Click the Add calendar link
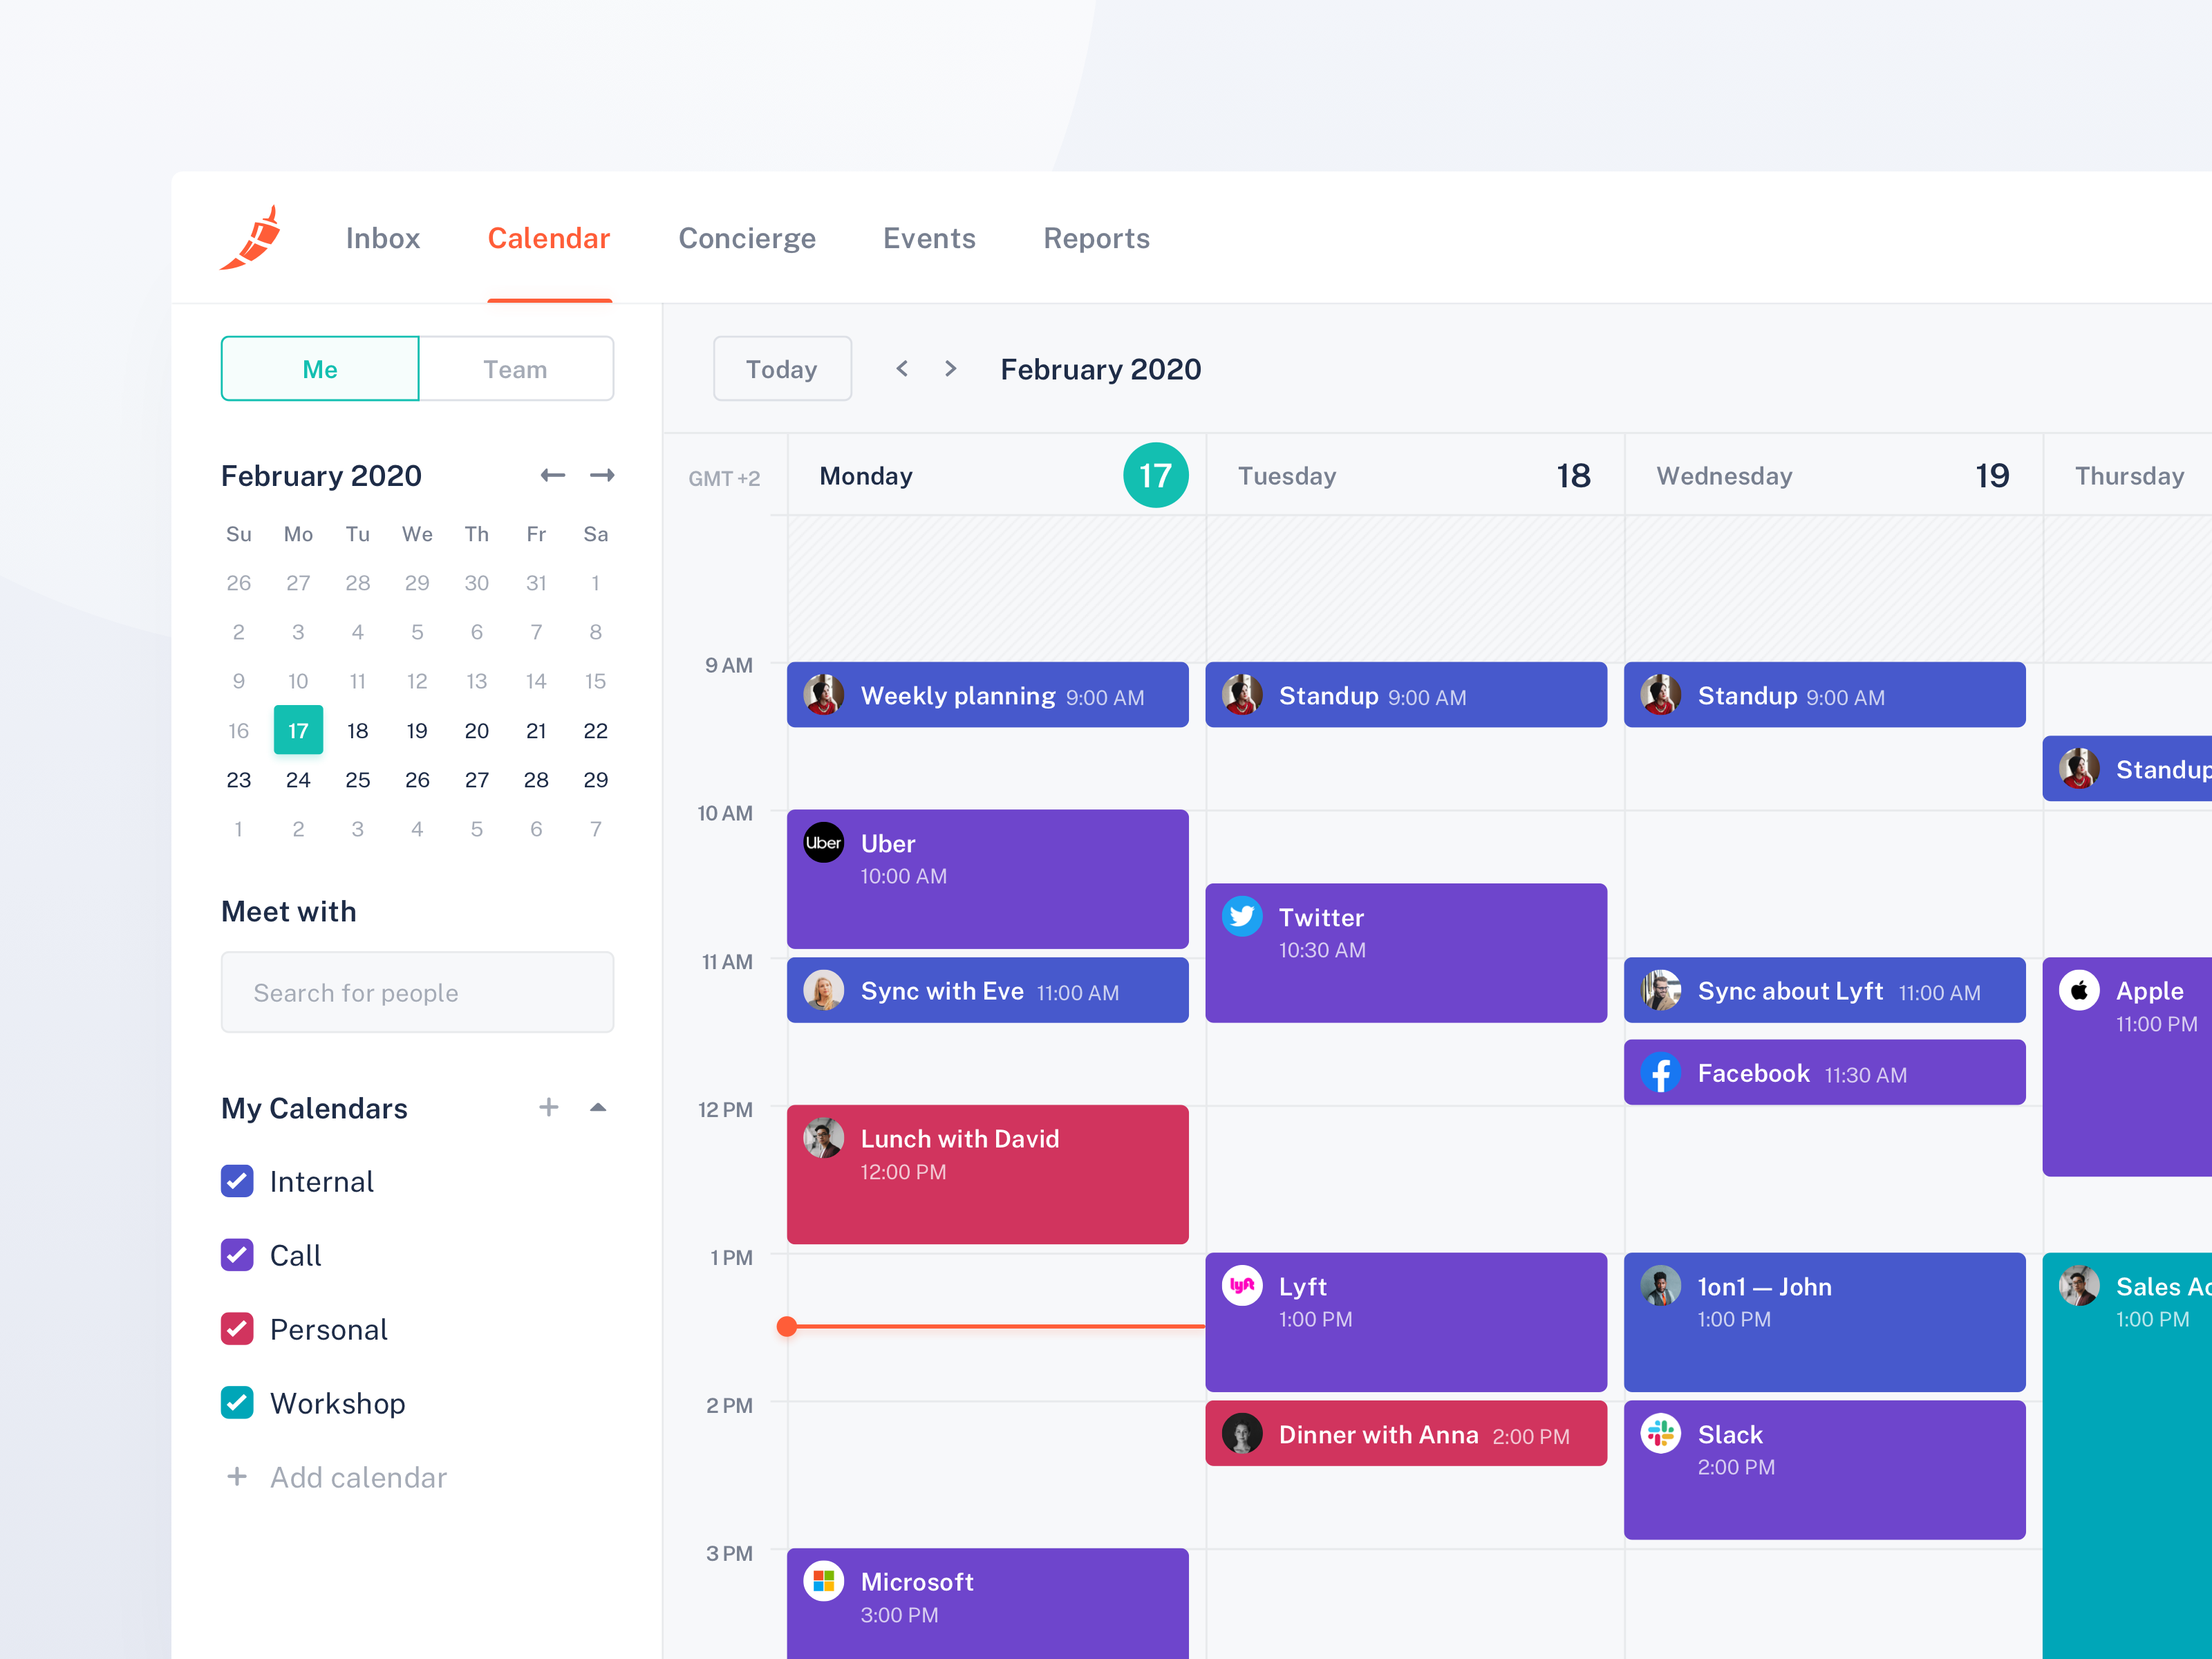 (358, 1477)
